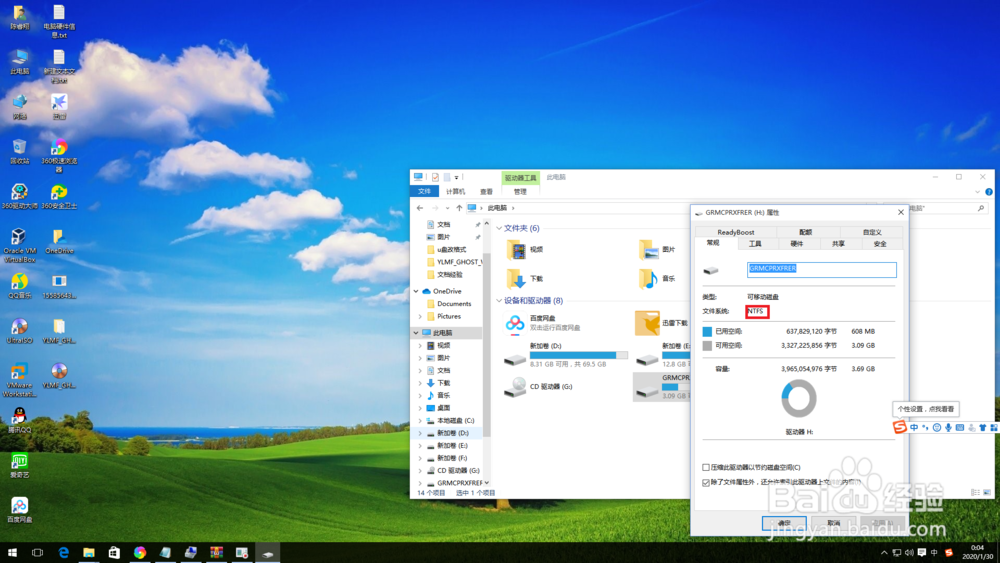Open the Windows Start menu
This screenshot has height=563, width=1000.
12,553
